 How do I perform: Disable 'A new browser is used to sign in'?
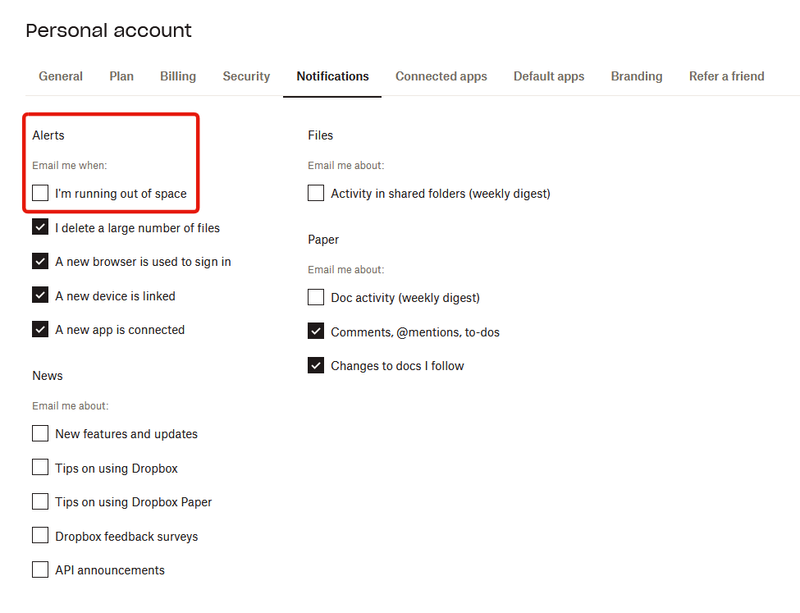pyautogui.click(x=40, y=261)
